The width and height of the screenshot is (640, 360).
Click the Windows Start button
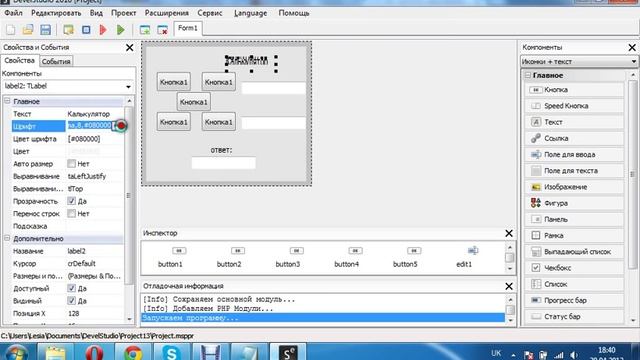[16, 352]
